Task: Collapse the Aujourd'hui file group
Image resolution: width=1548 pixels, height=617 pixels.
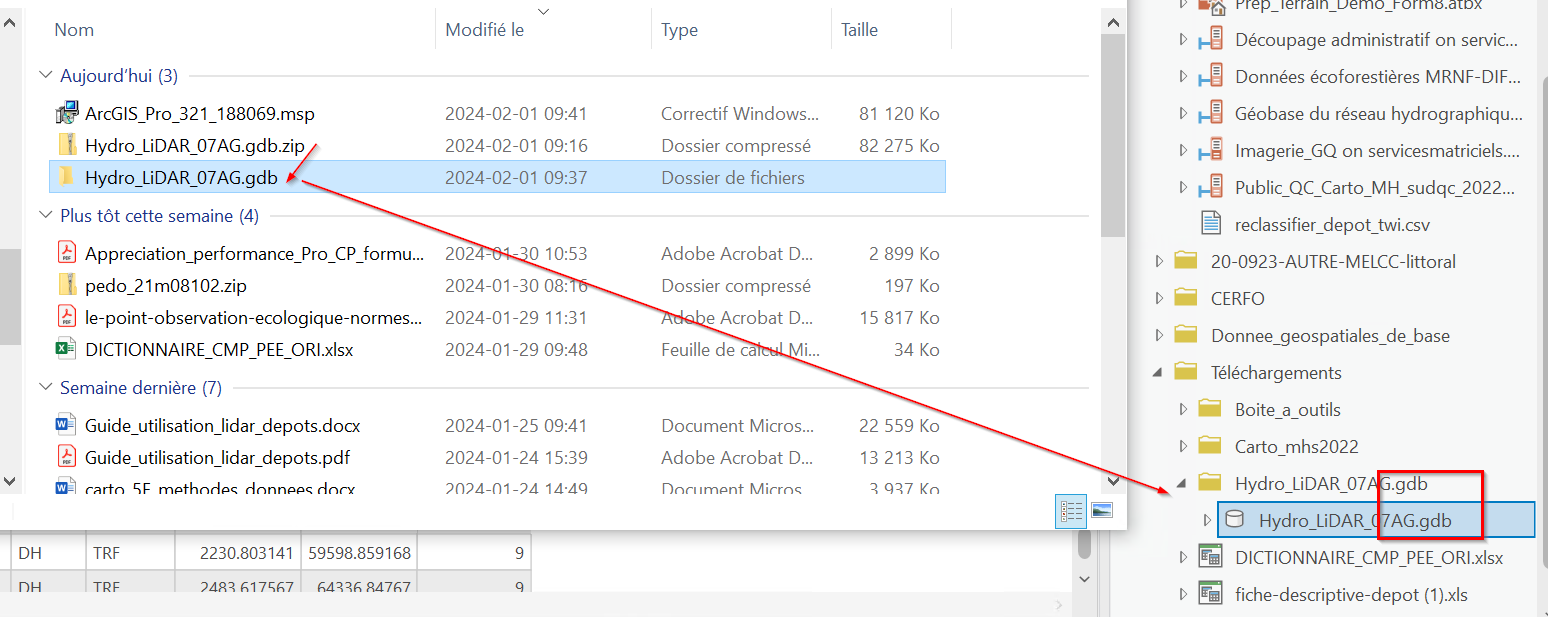Action: (44, 74)
